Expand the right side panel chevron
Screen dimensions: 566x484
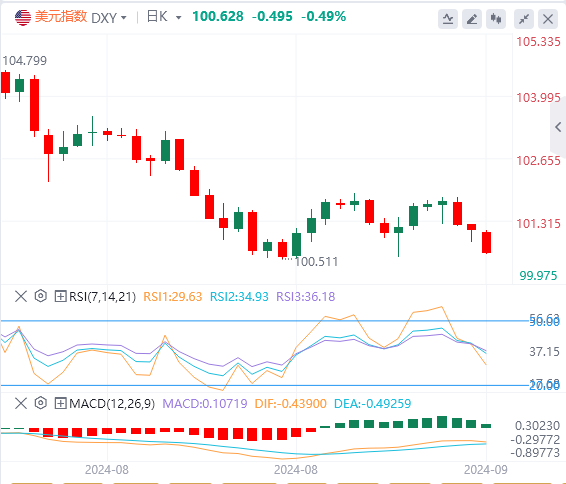[x=558, y=127]
